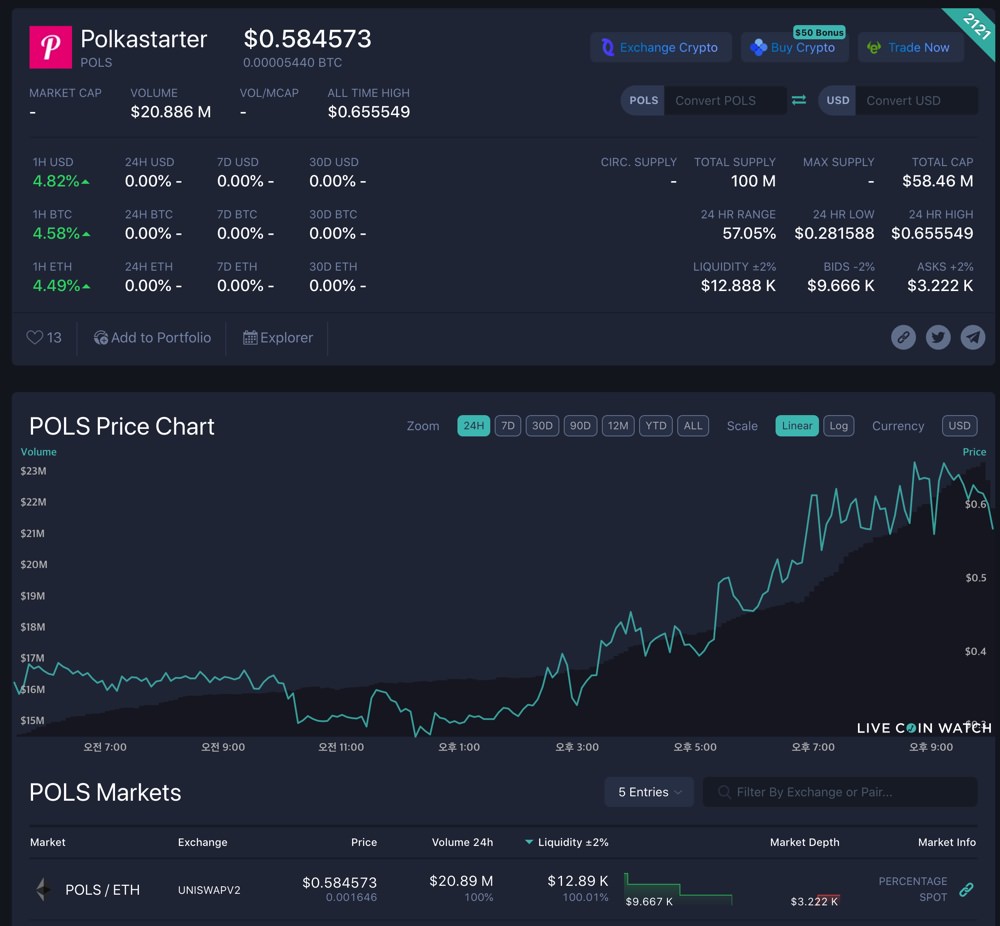1000x926 pixels.
Task: Click the $0.584573 headline price
Action: (x=307, y=39)
